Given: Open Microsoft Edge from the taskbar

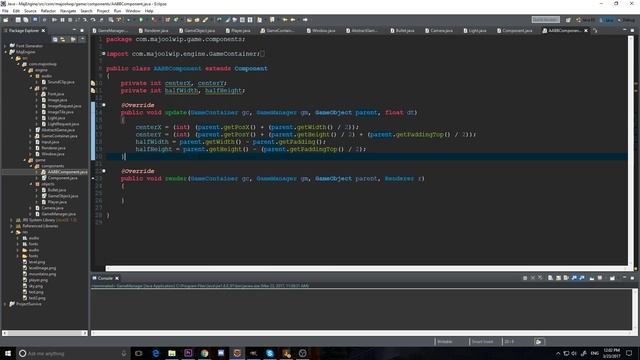Looking at the screenshot, I should coord(156,353).
